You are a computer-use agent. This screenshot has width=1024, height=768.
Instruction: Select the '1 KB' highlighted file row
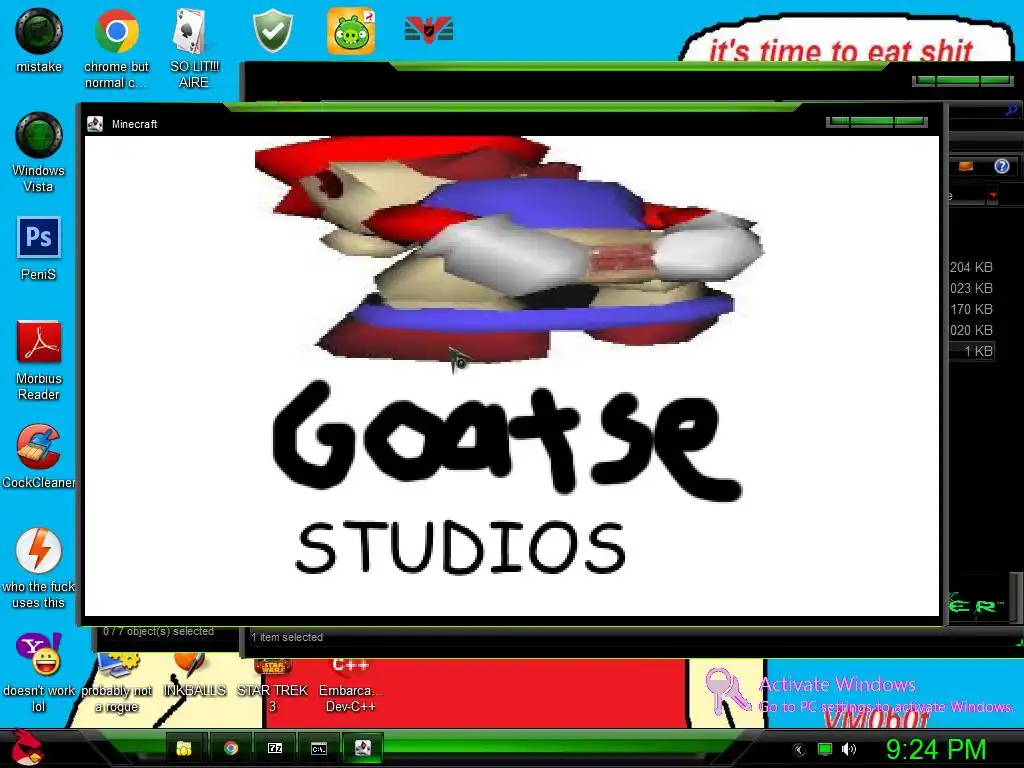[x=971, y=351]
